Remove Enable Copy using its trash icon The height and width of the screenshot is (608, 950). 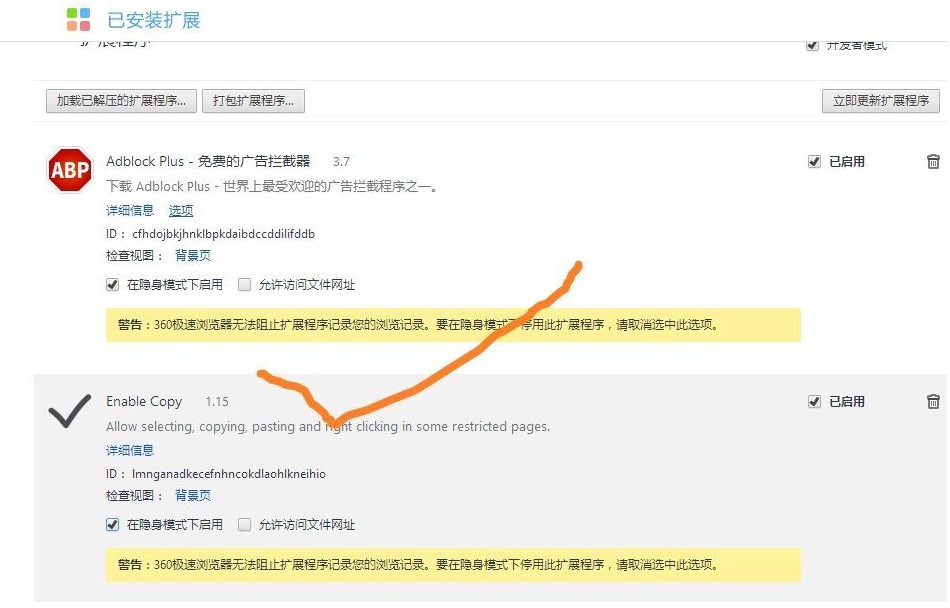[x=933, y=401]
